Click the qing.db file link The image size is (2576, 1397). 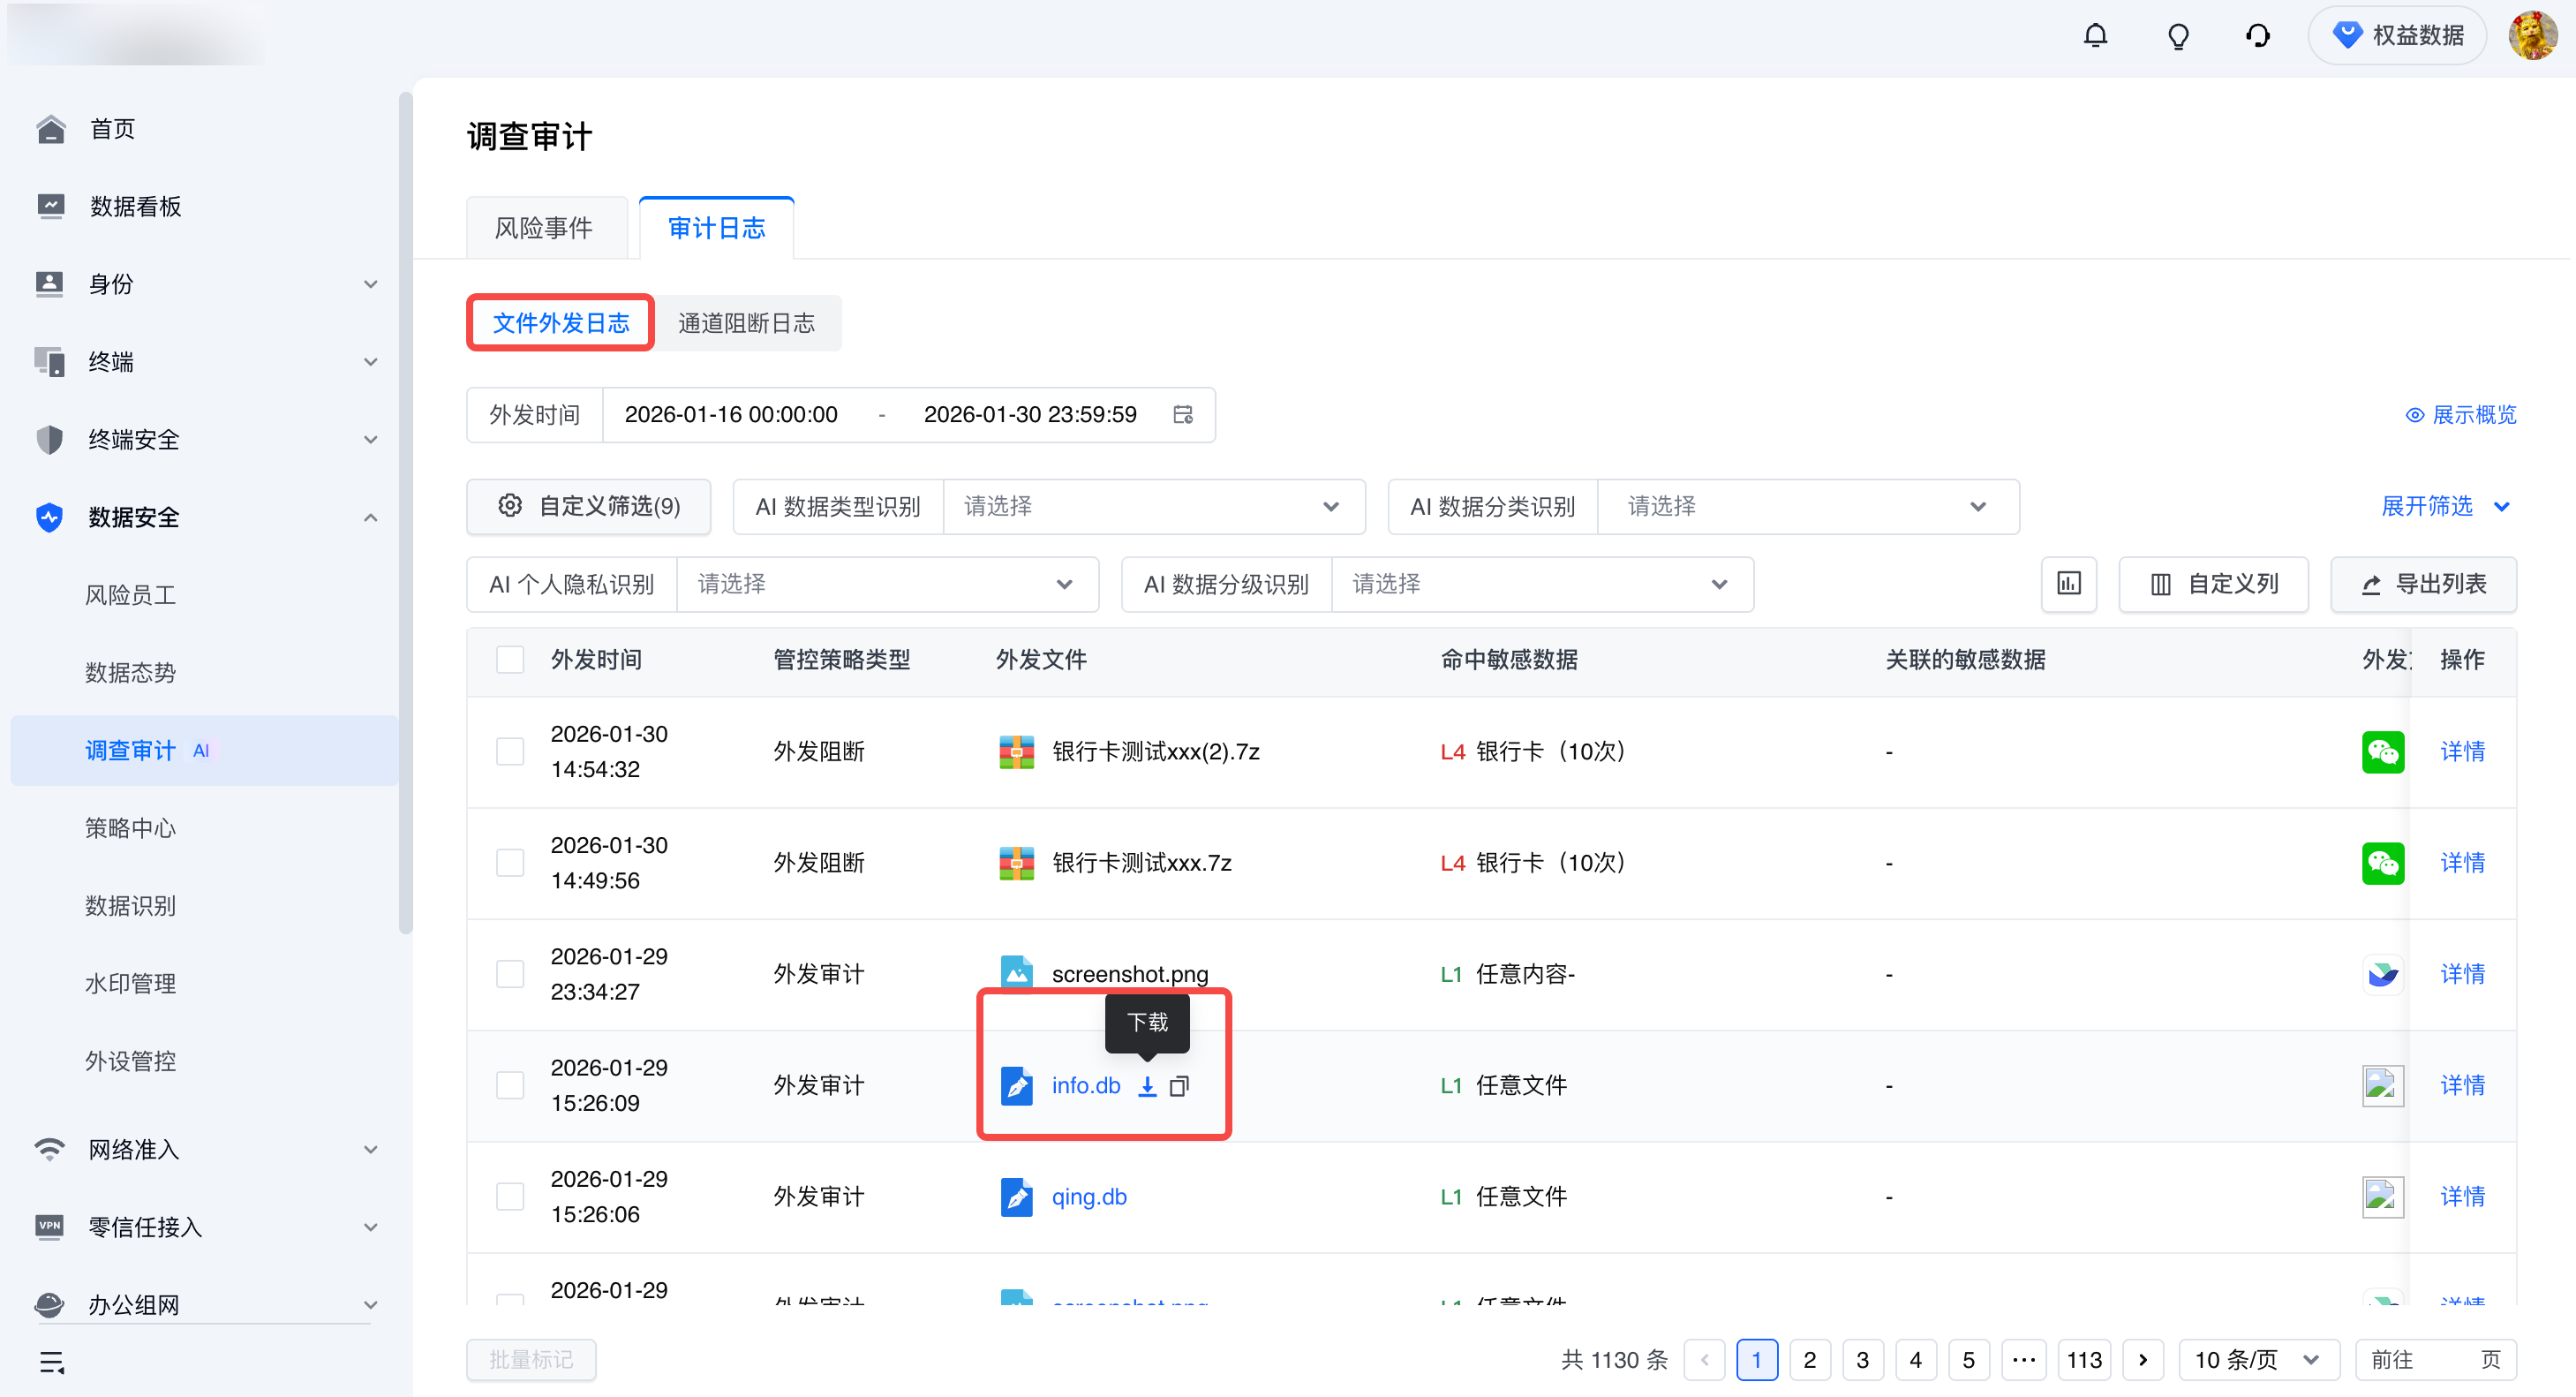(x=1089, y=1196)
